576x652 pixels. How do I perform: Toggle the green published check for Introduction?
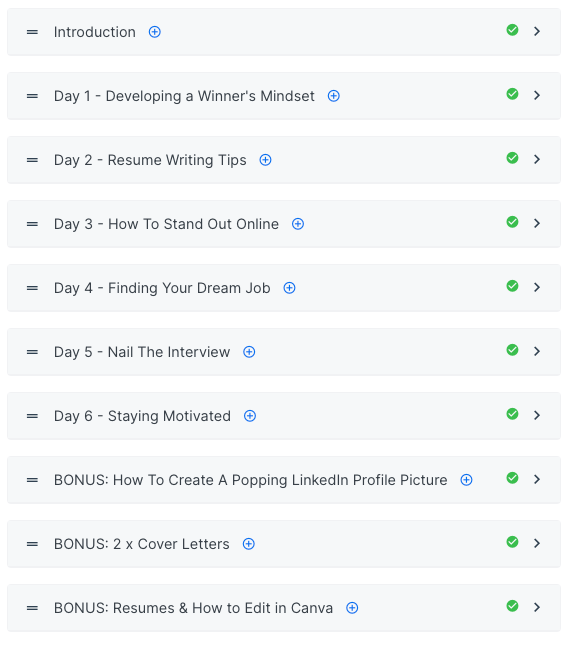(512, 30)
